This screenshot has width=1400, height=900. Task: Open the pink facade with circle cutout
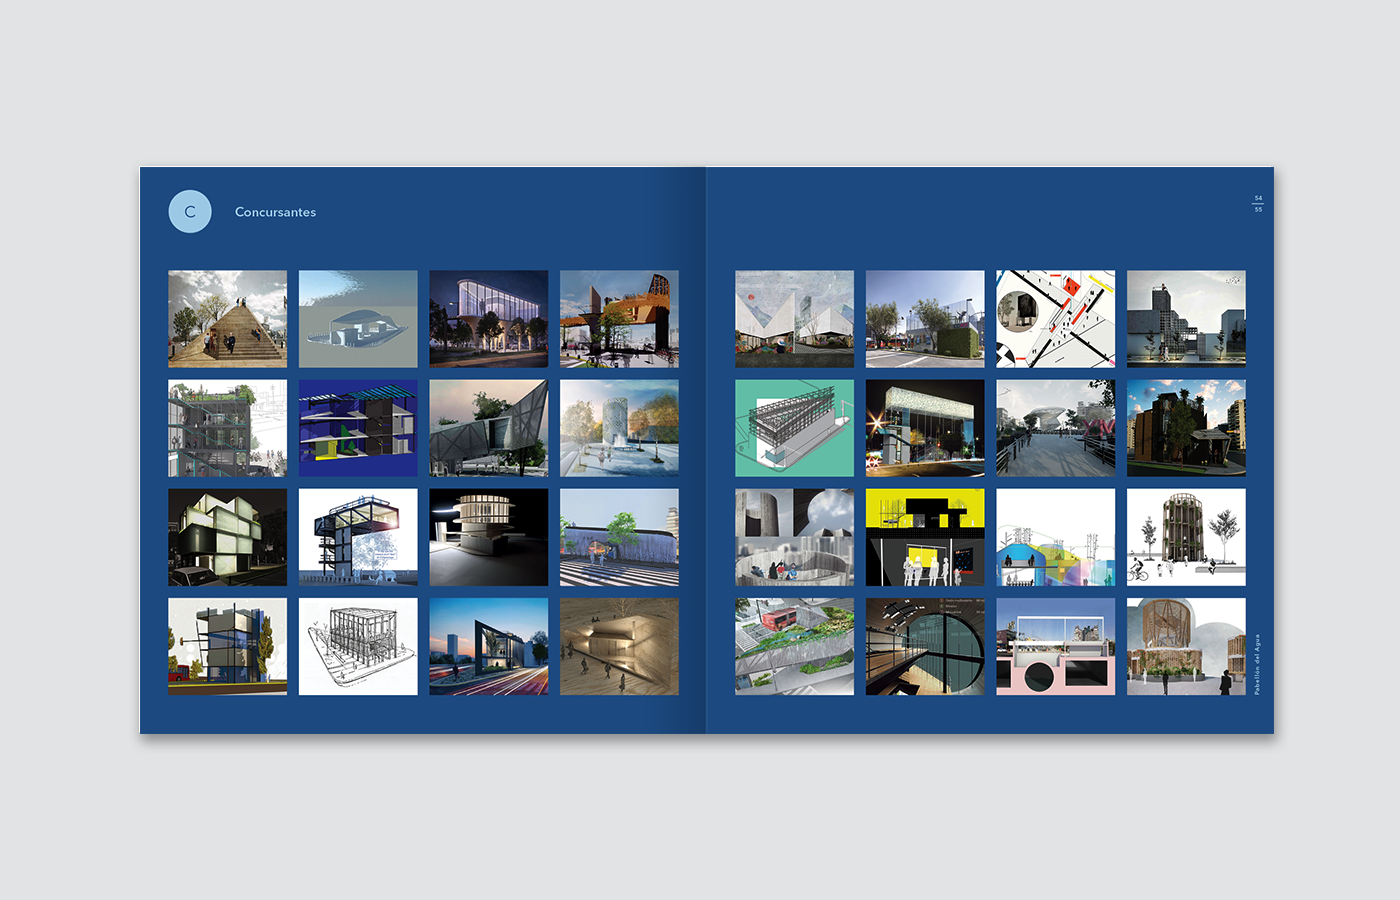click(x=1055, y=646)
